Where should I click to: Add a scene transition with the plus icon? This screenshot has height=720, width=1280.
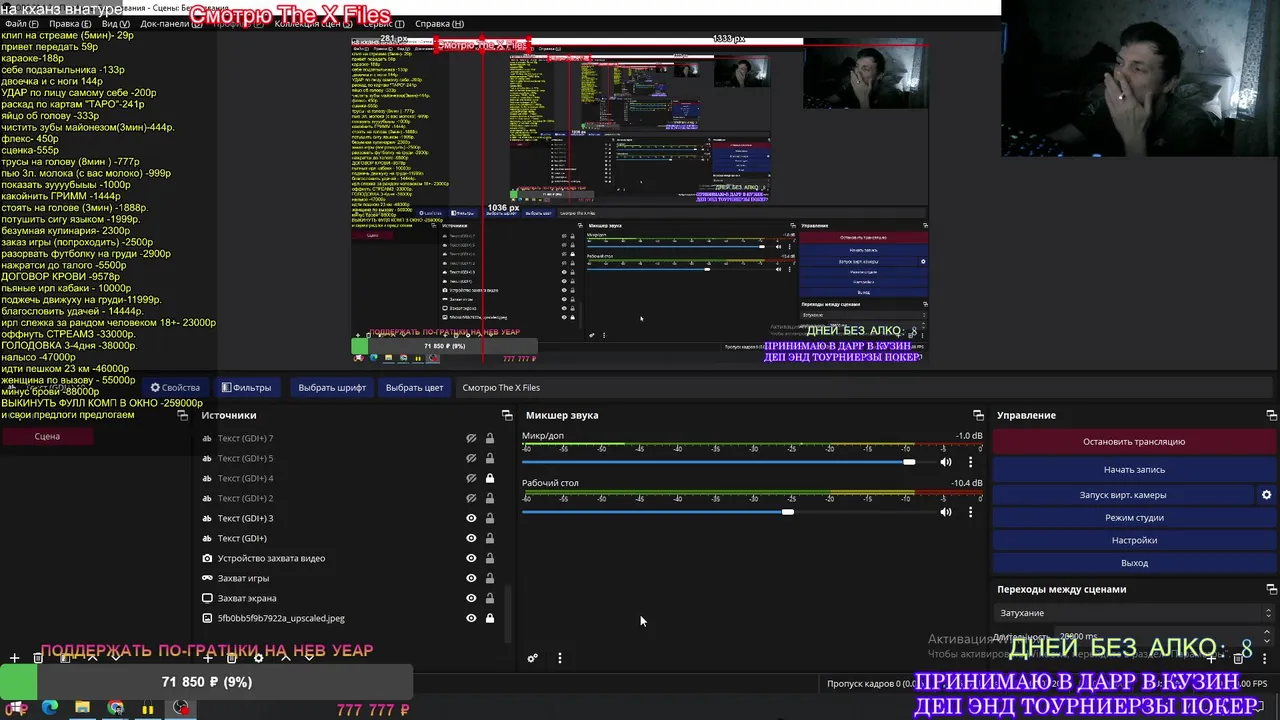tap(1211, 659)
